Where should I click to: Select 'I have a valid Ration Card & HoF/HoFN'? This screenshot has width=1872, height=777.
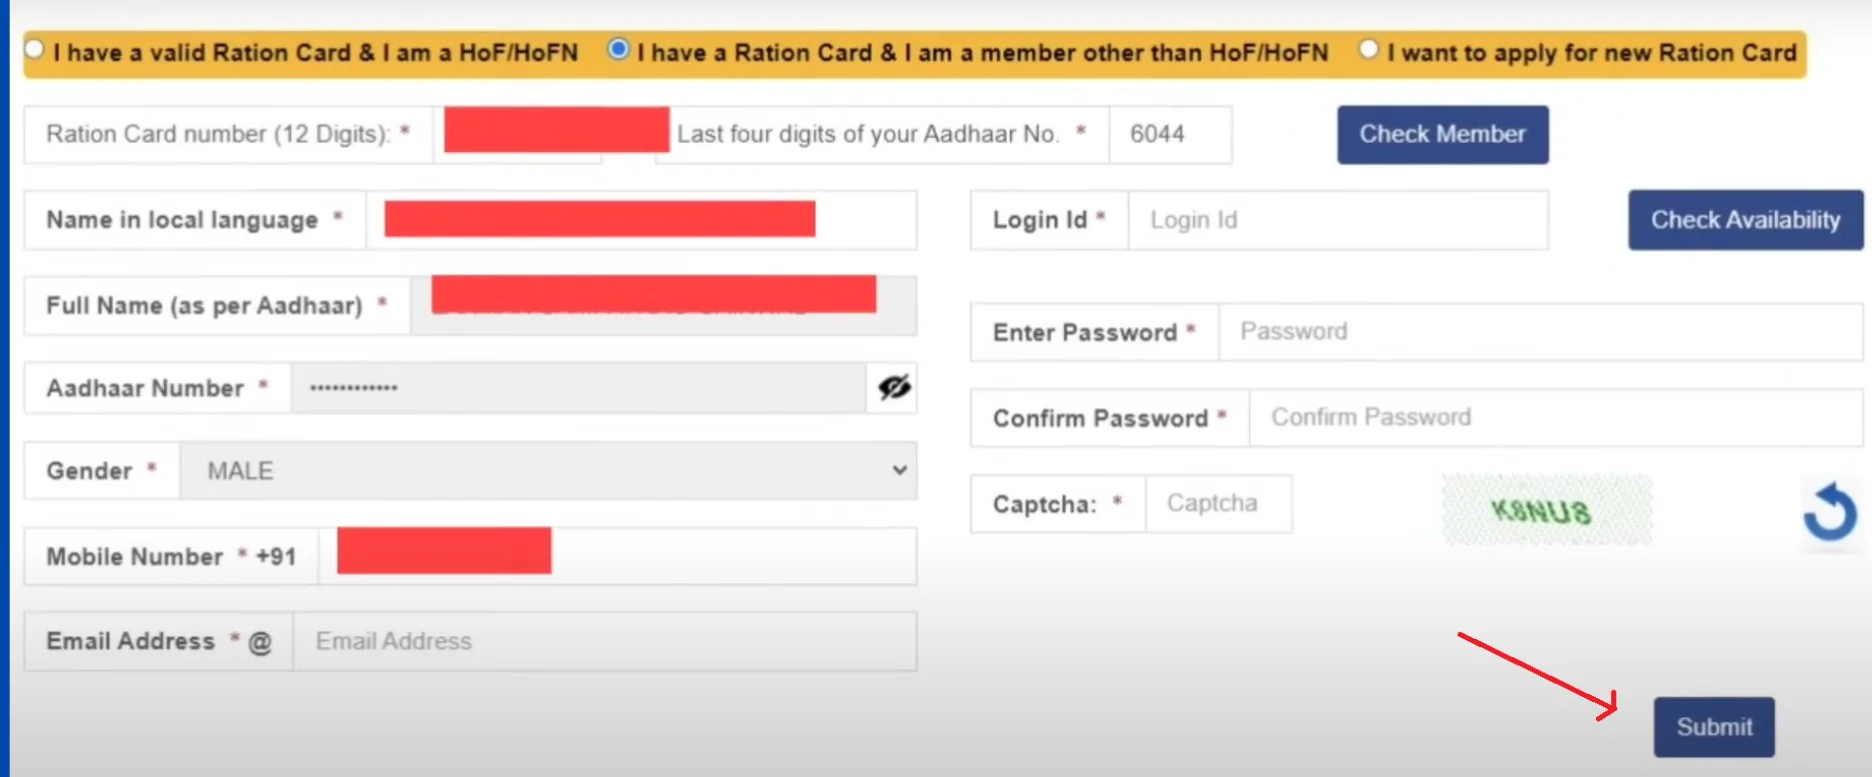click(35, 49)
